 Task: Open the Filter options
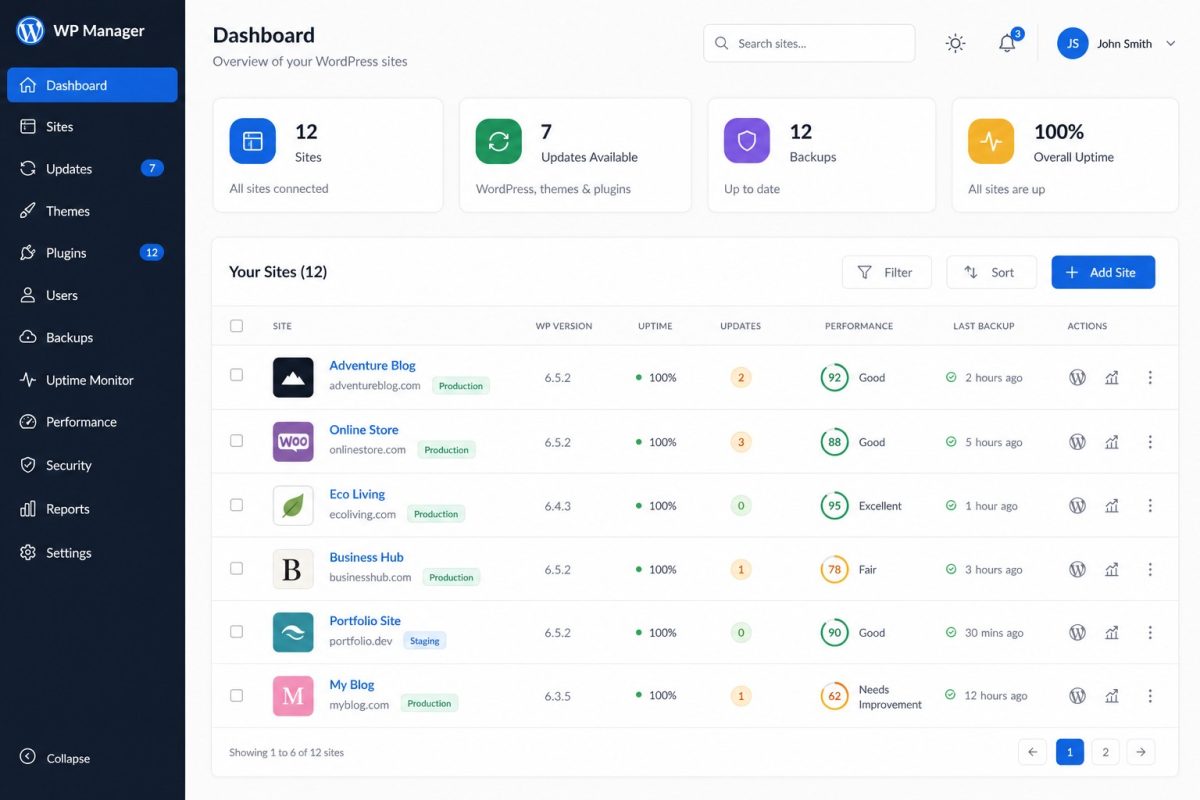point(886,272)
